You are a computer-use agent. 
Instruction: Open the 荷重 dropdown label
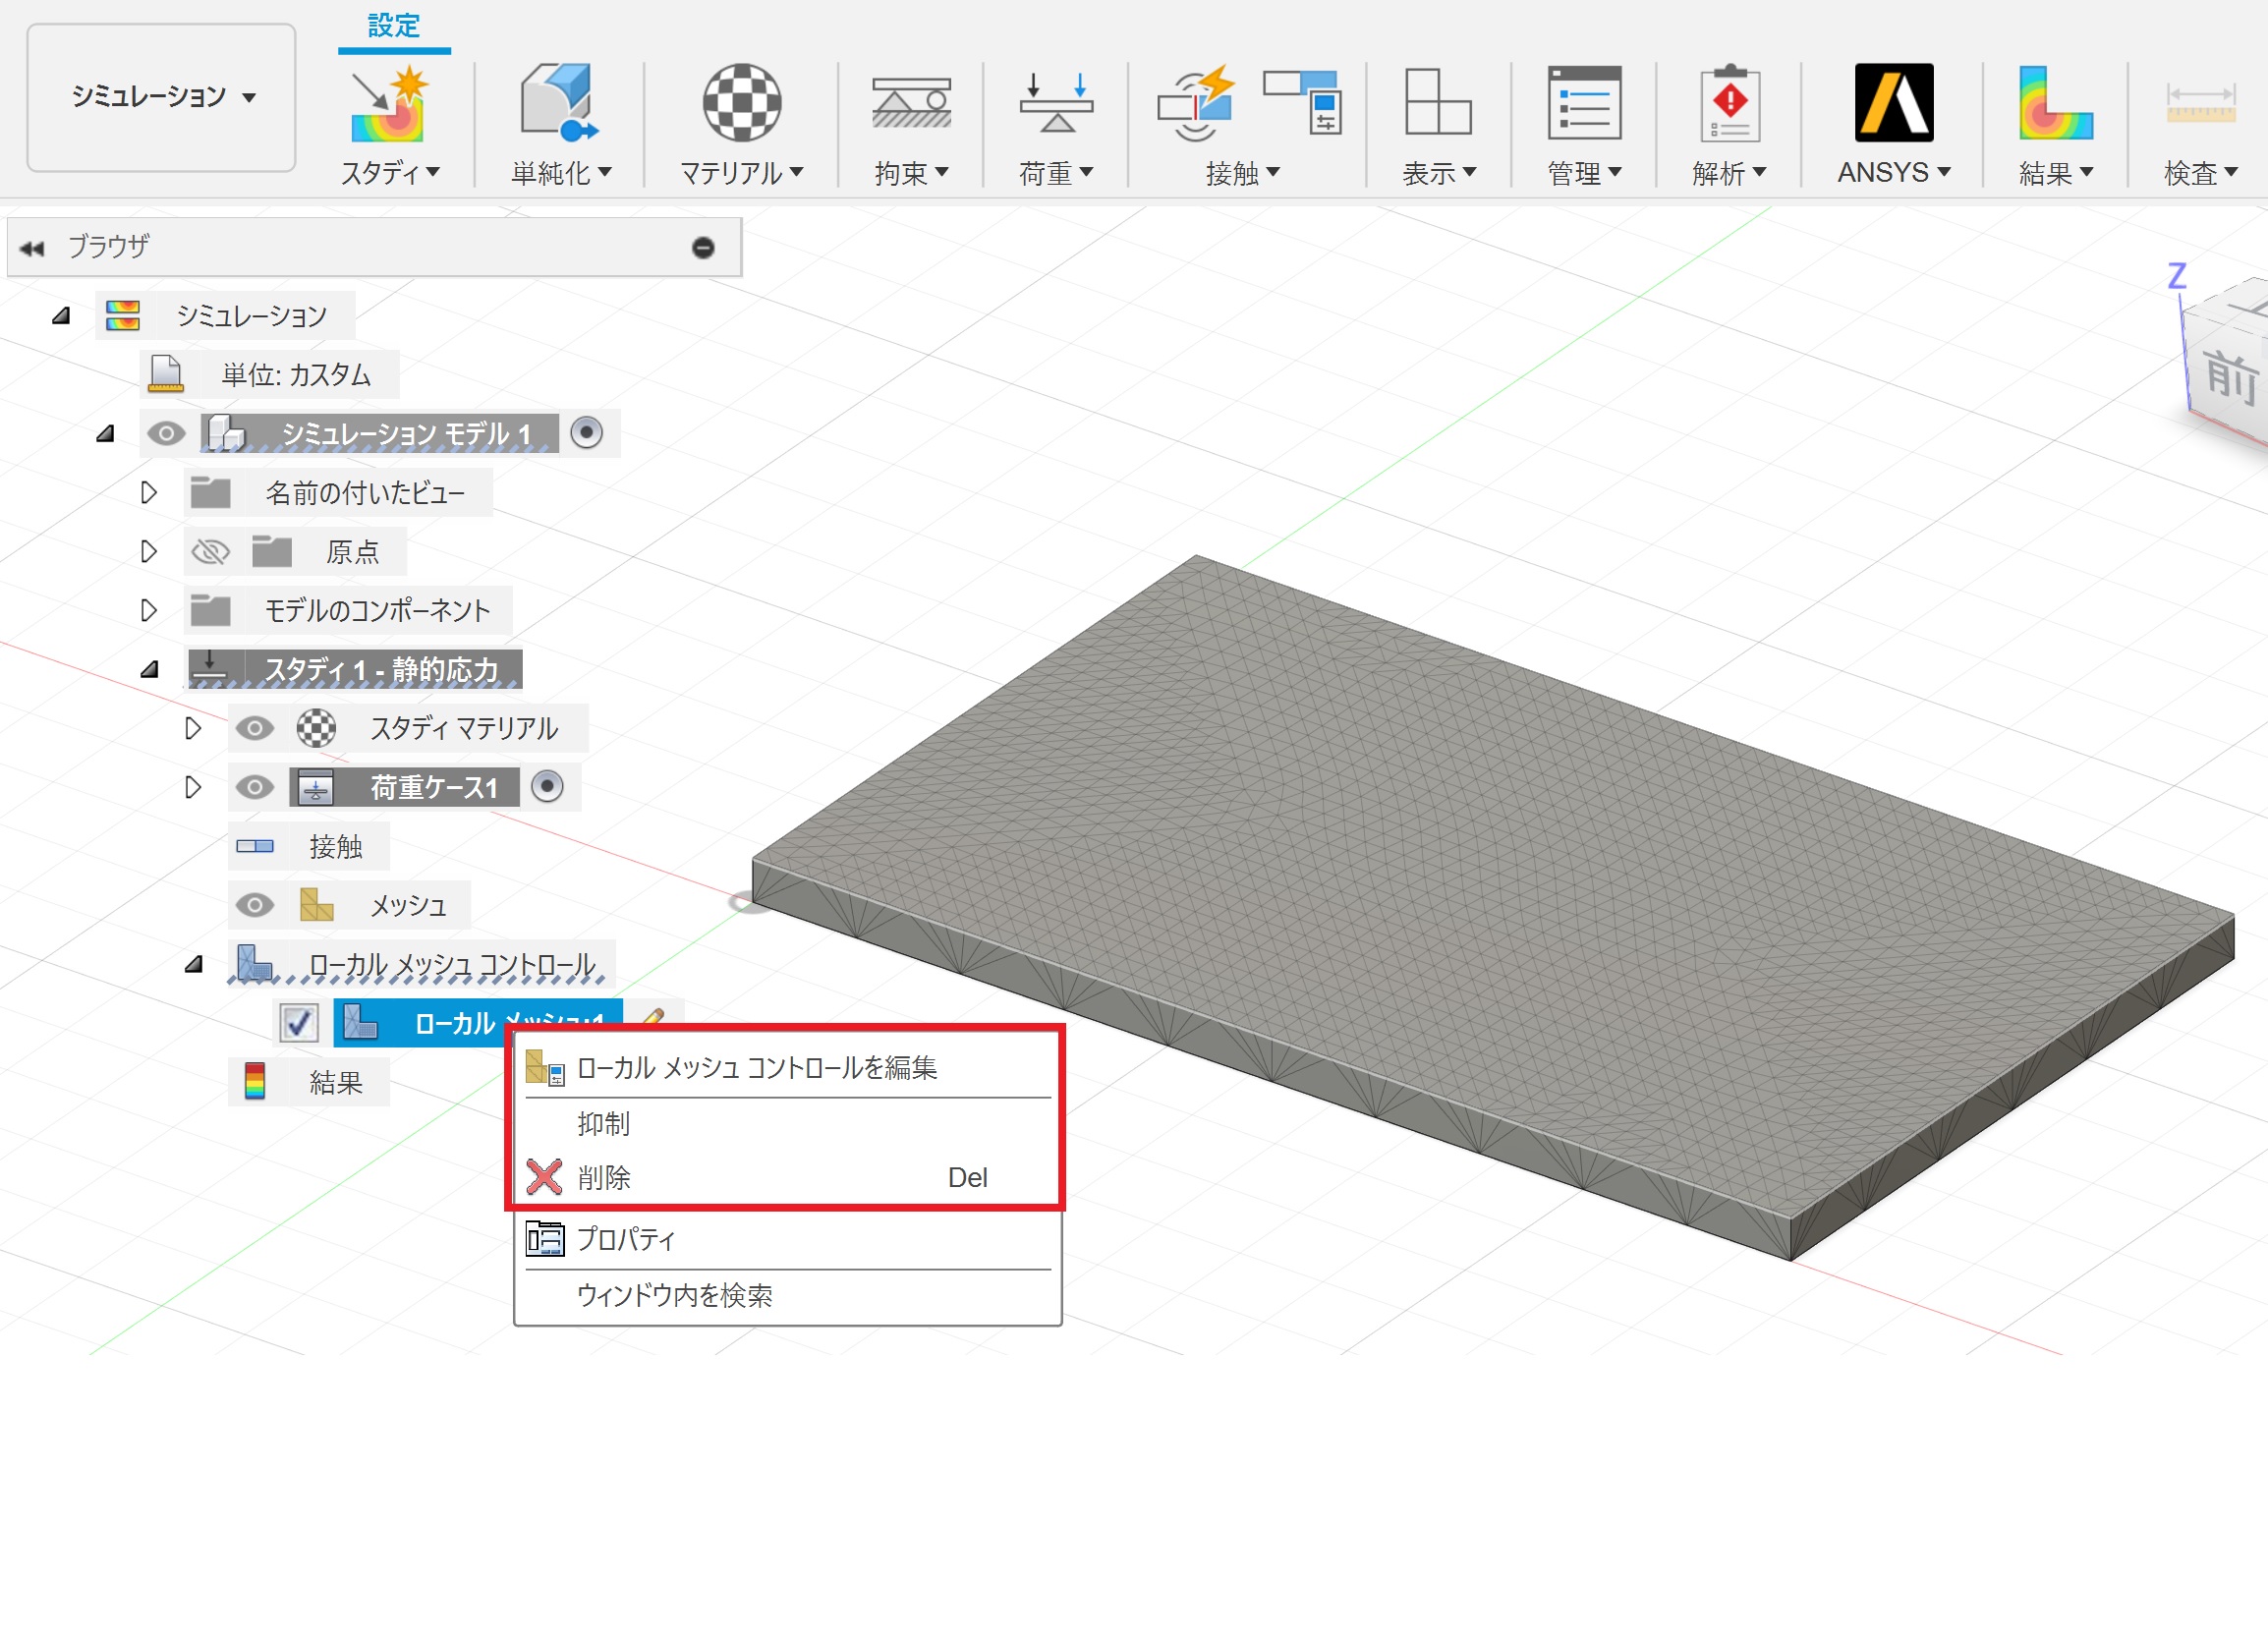pos(1056,173)
